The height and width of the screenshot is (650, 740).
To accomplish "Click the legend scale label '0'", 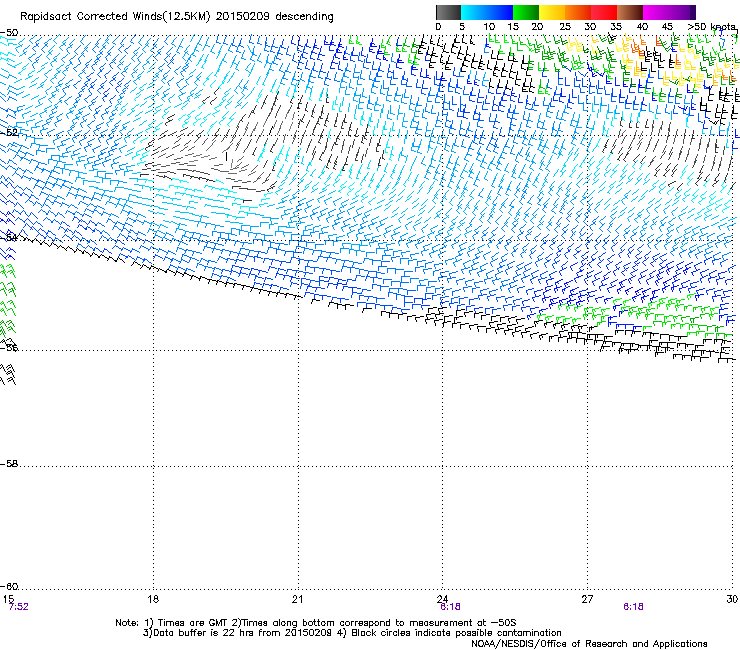I will click(438, 26).
